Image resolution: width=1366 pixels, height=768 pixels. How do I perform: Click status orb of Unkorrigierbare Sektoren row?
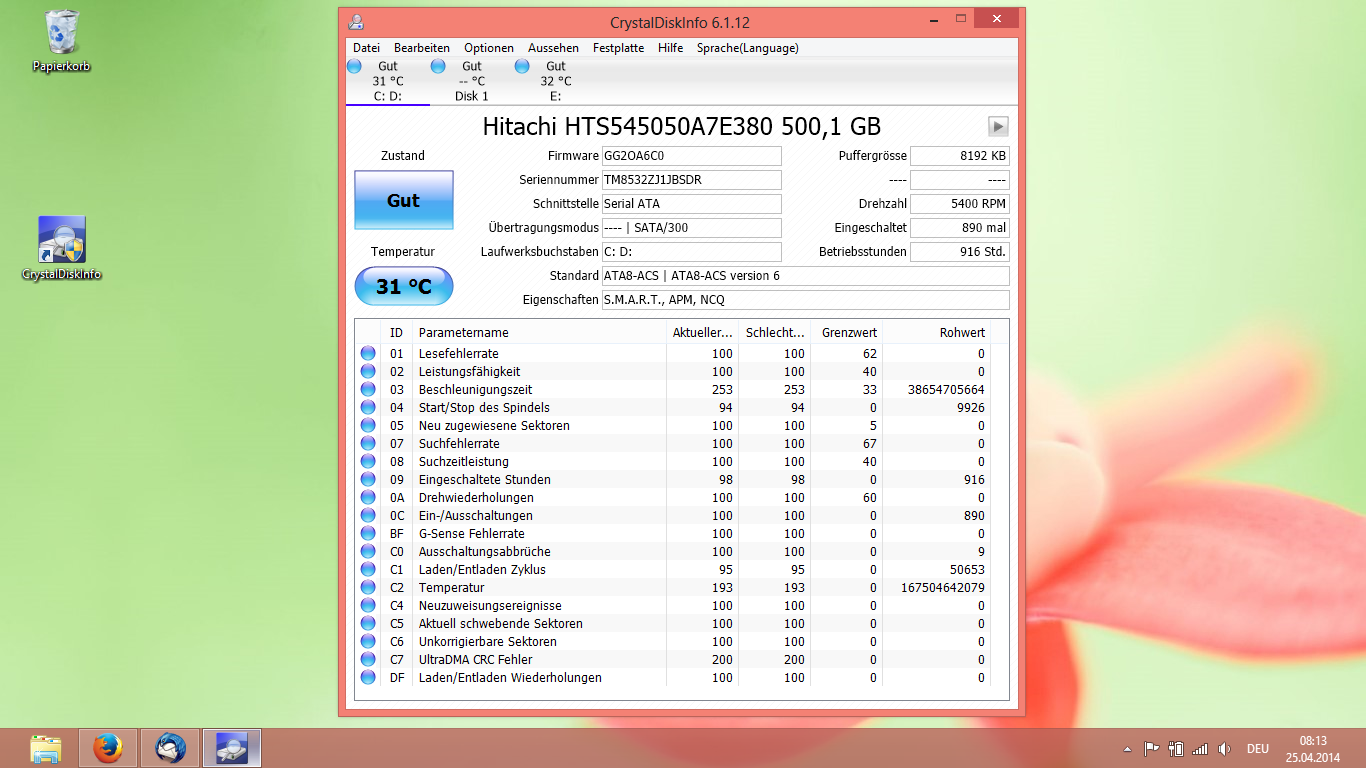(368, 641)
